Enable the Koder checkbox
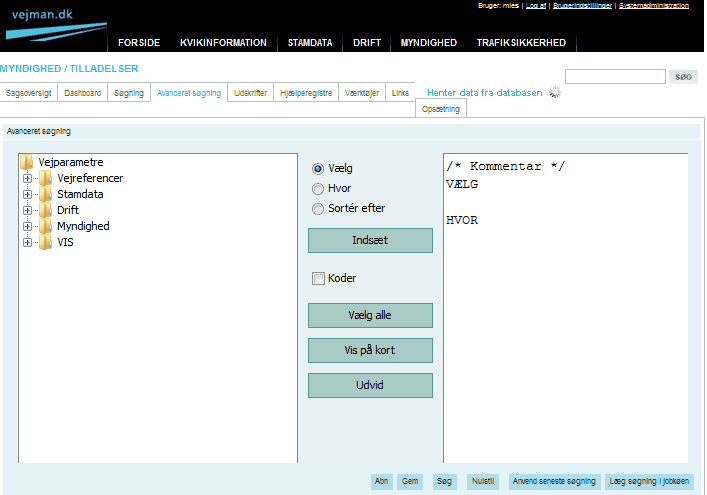707x495 pixels. 318,279
